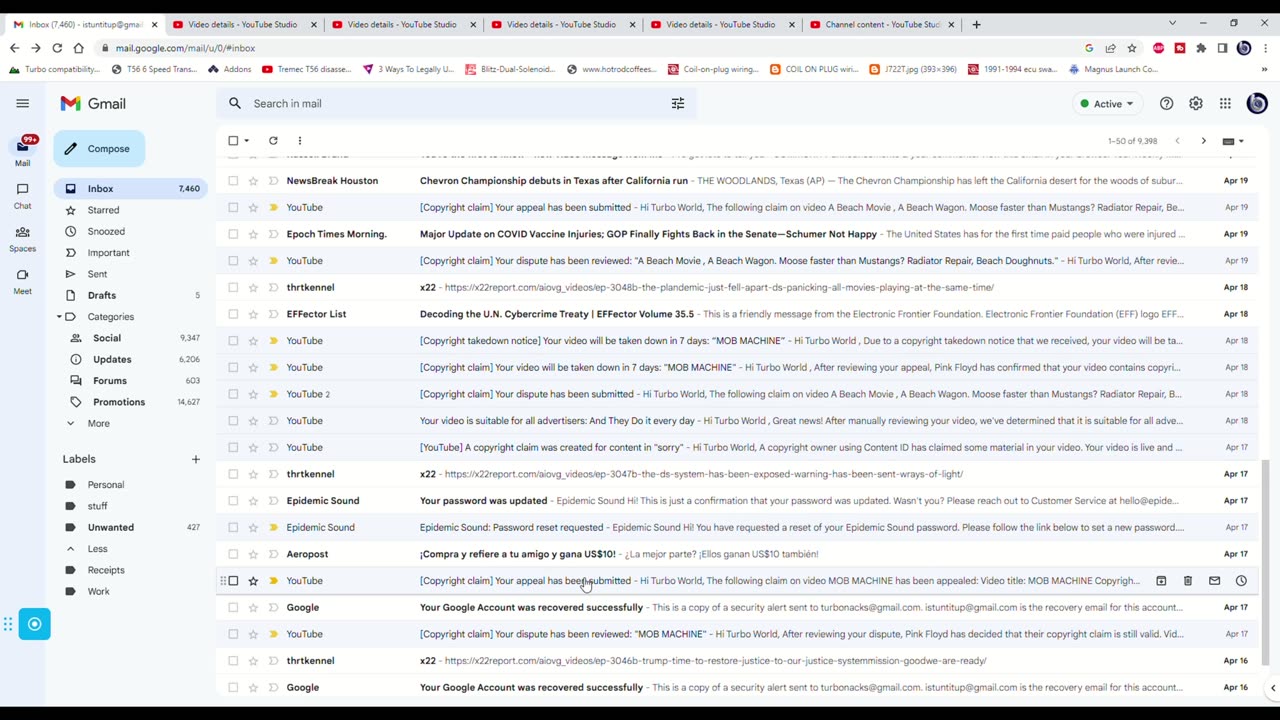Archive the hovered MOB MACHINE appeal email
Viewport: 1280px width, 720px height.
tap(1161, 581)
